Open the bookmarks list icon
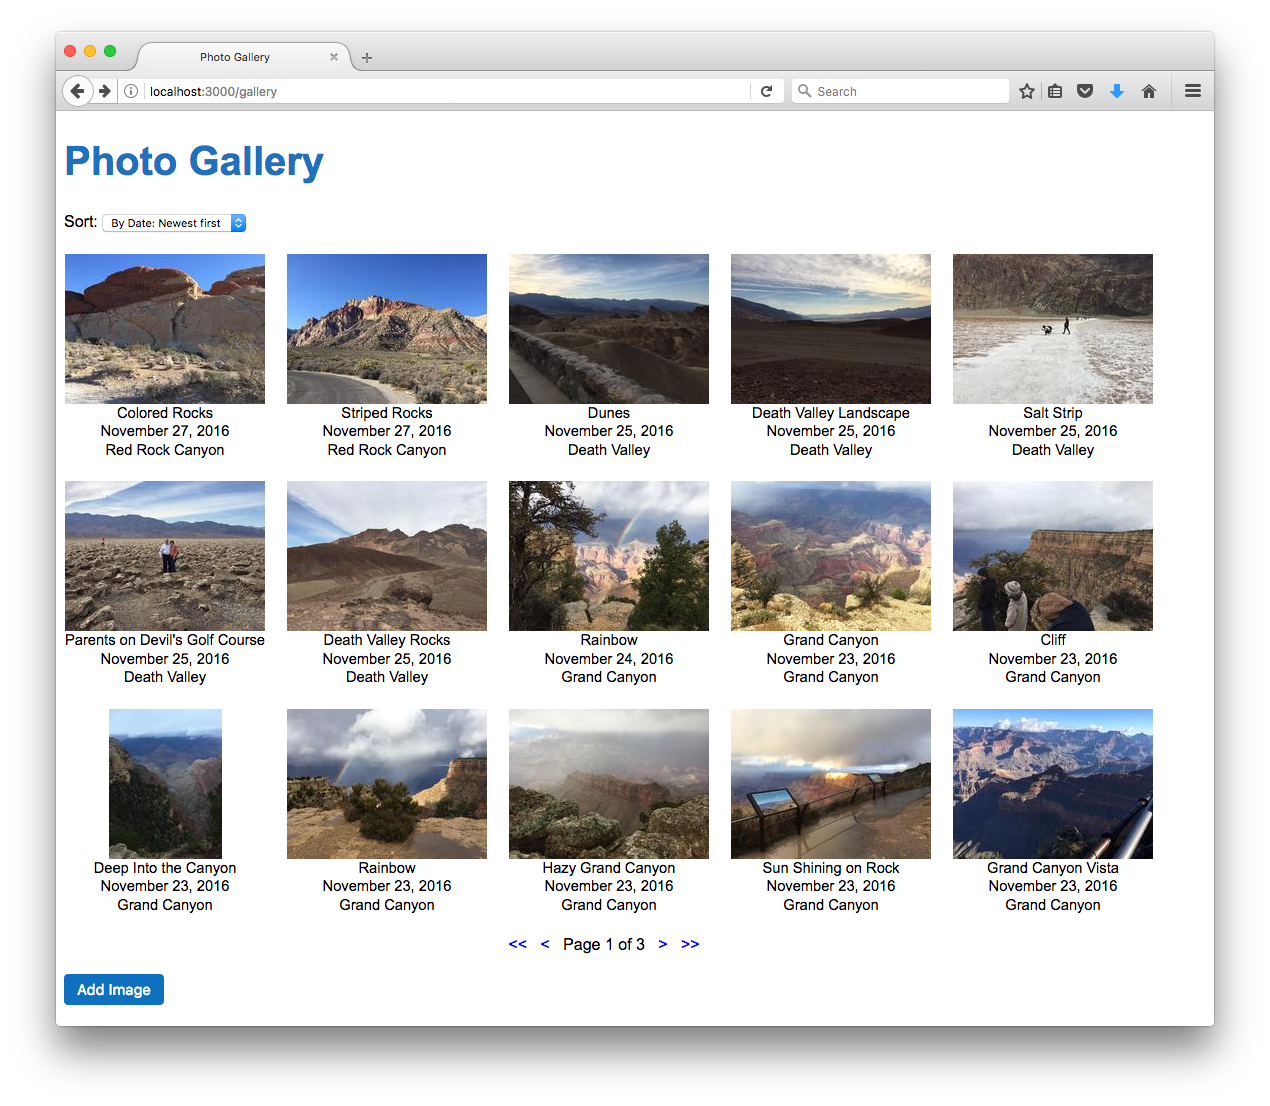This screenshot has height=1106, width=1270. coord(1055,91)
